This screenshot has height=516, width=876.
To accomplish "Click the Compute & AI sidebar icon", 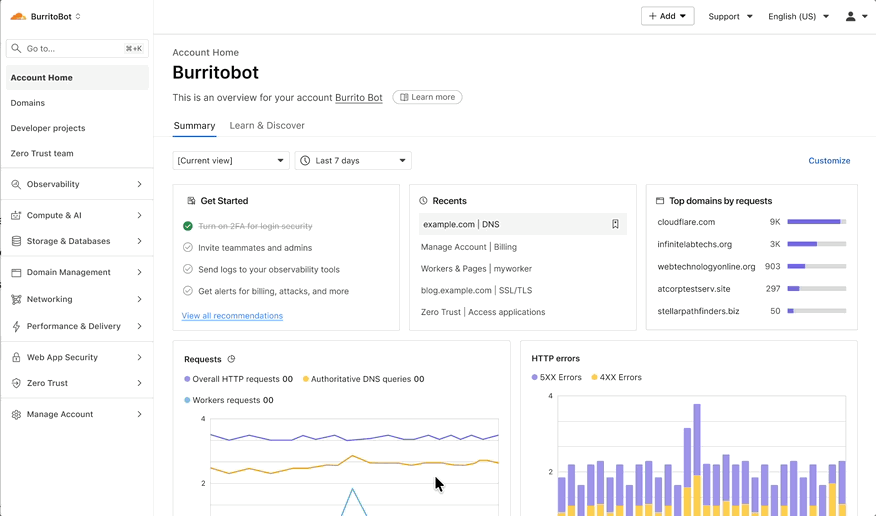I will [x=16, y=216].
